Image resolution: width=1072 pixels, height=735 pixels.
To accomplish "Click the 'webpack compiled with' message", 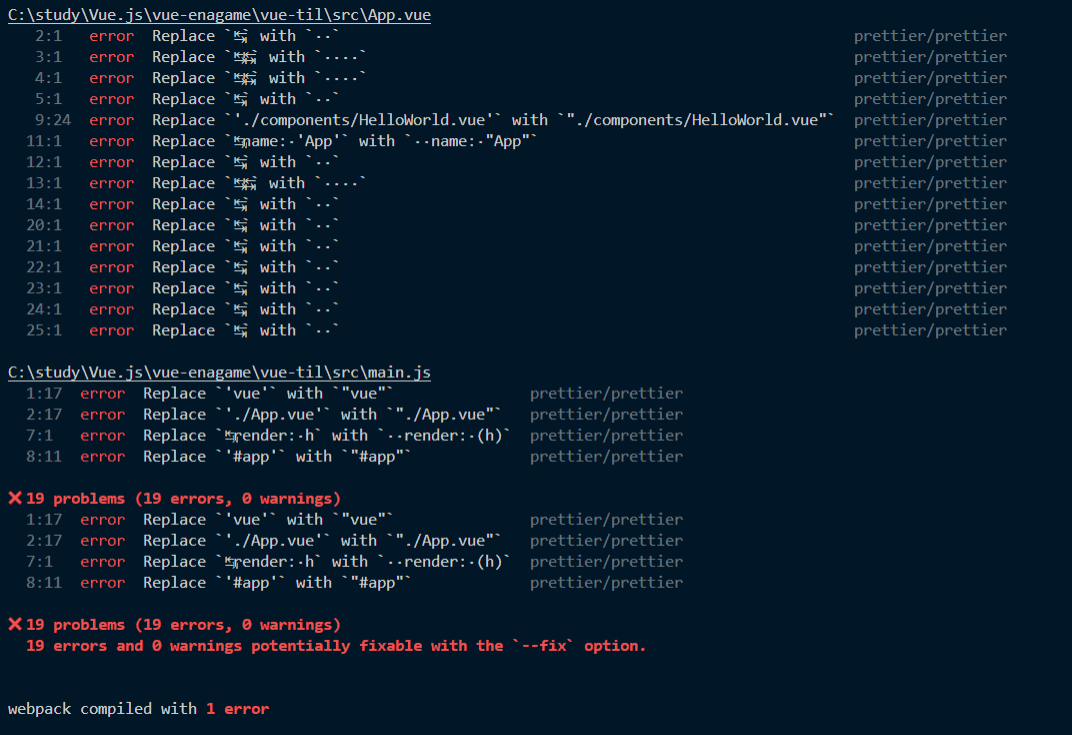I will pyautogui.click(x=102, y=708).
